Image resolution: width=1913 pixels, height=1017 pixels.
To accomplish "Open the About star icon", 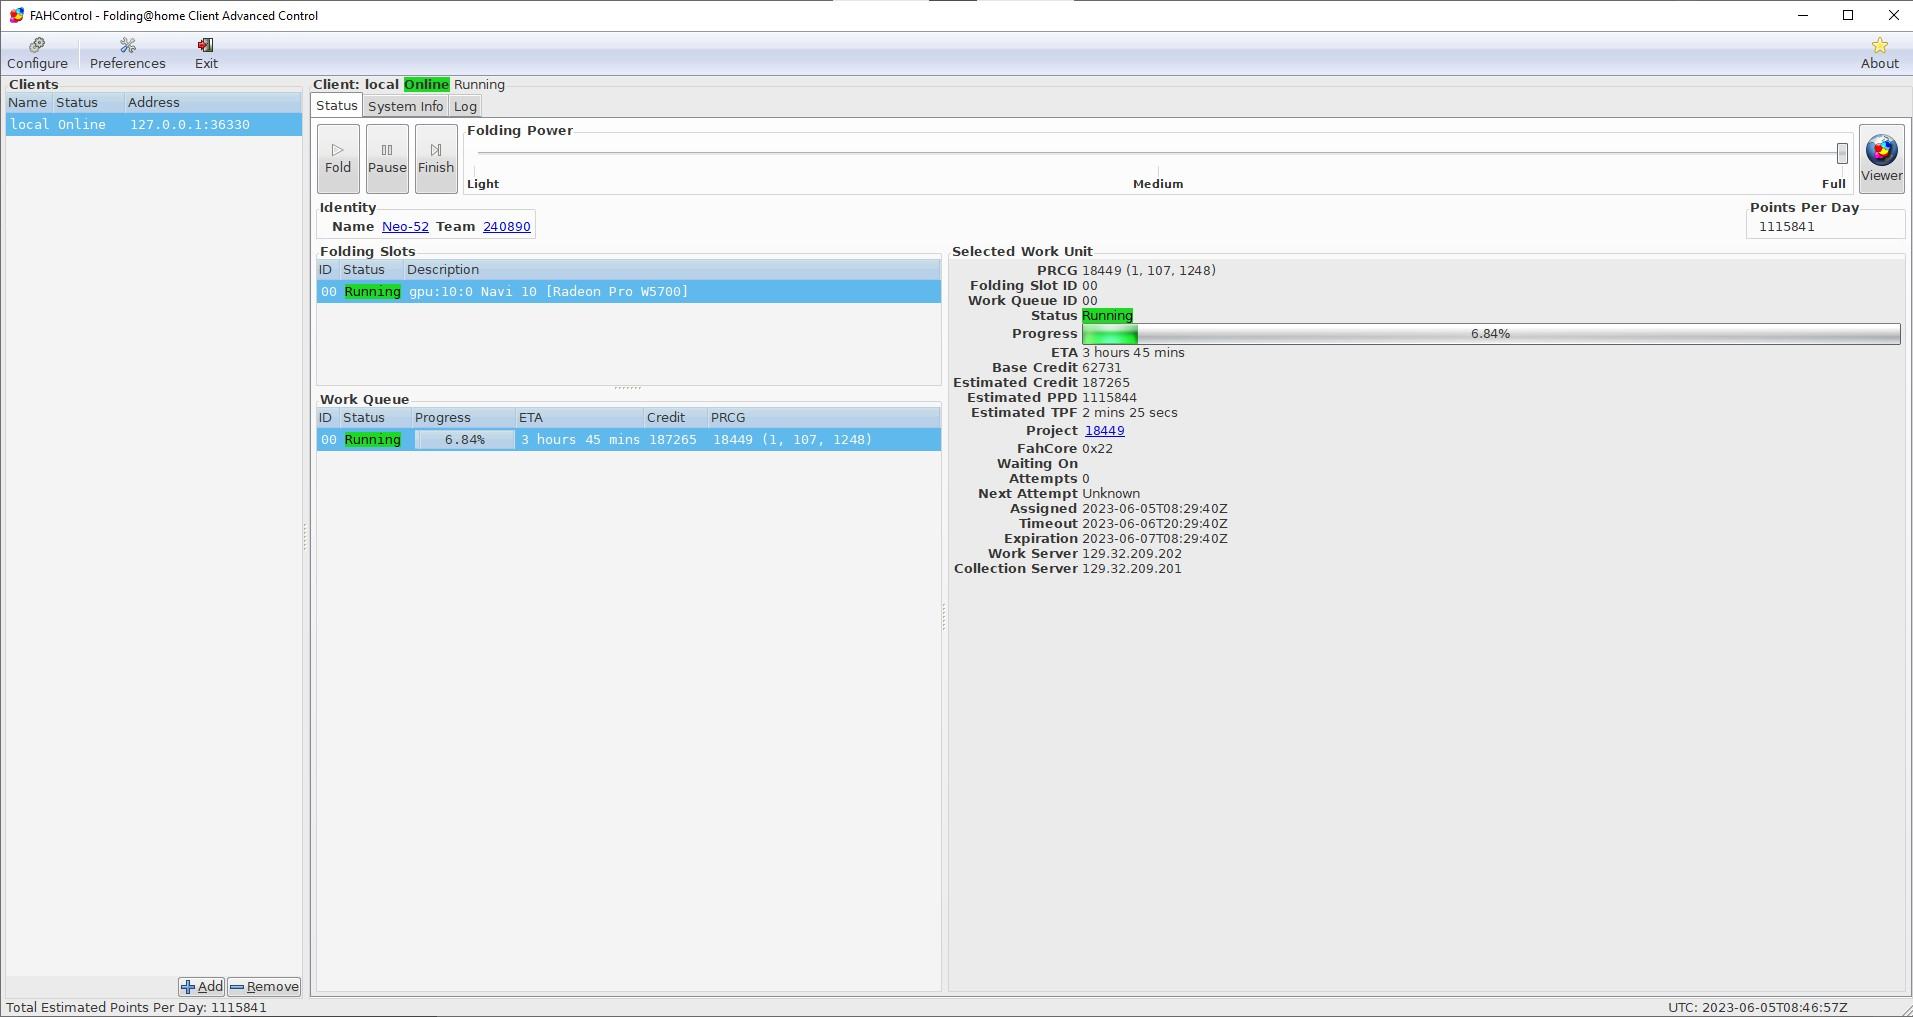I will coord(1879,54).
